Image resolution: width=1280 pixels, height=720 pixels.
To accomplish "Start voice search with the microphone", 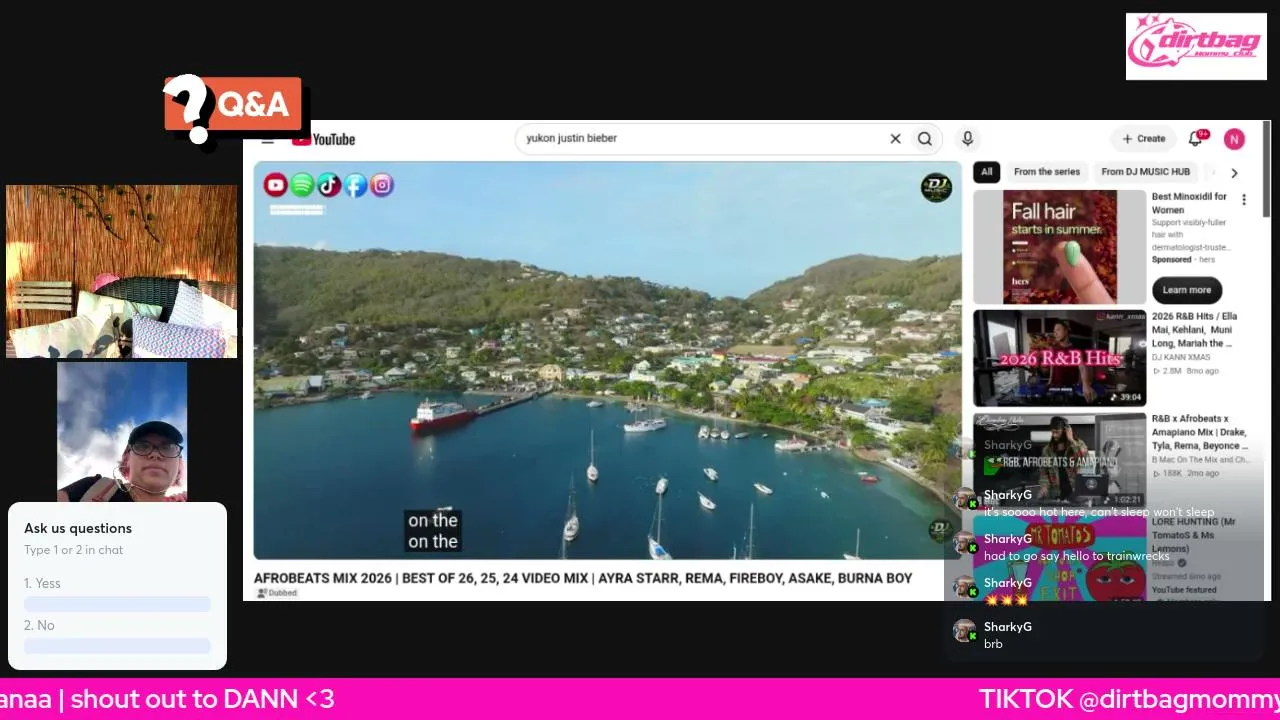I will 967,139.
